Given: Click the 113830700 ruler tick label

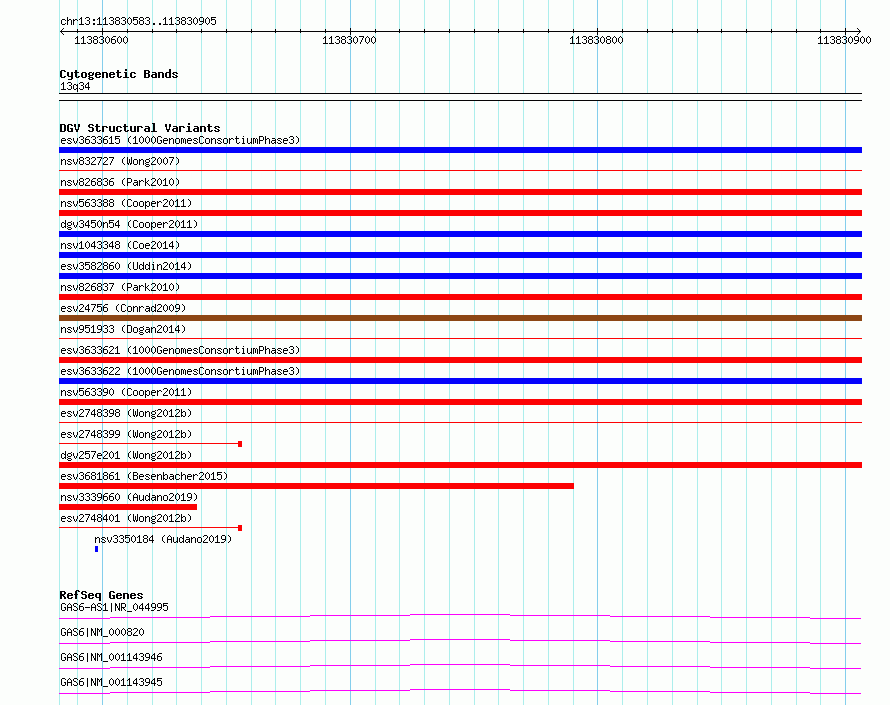Looking at the screenshot, I should pyautogui.click(x=349, y=40).
